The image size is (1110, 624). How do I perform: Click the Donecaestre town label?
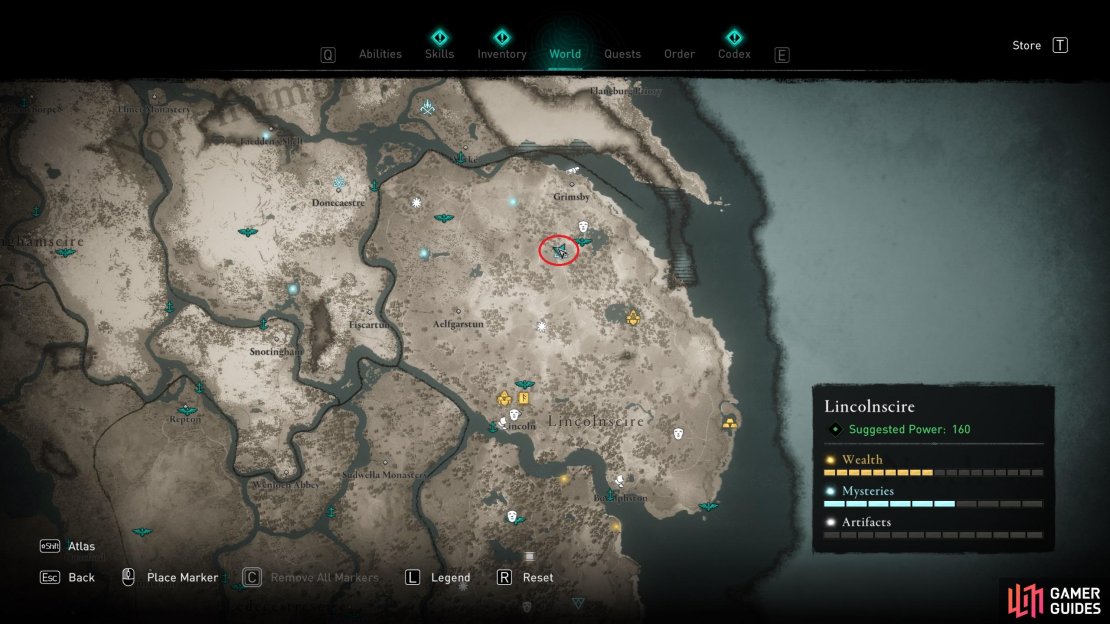[338, 203]
